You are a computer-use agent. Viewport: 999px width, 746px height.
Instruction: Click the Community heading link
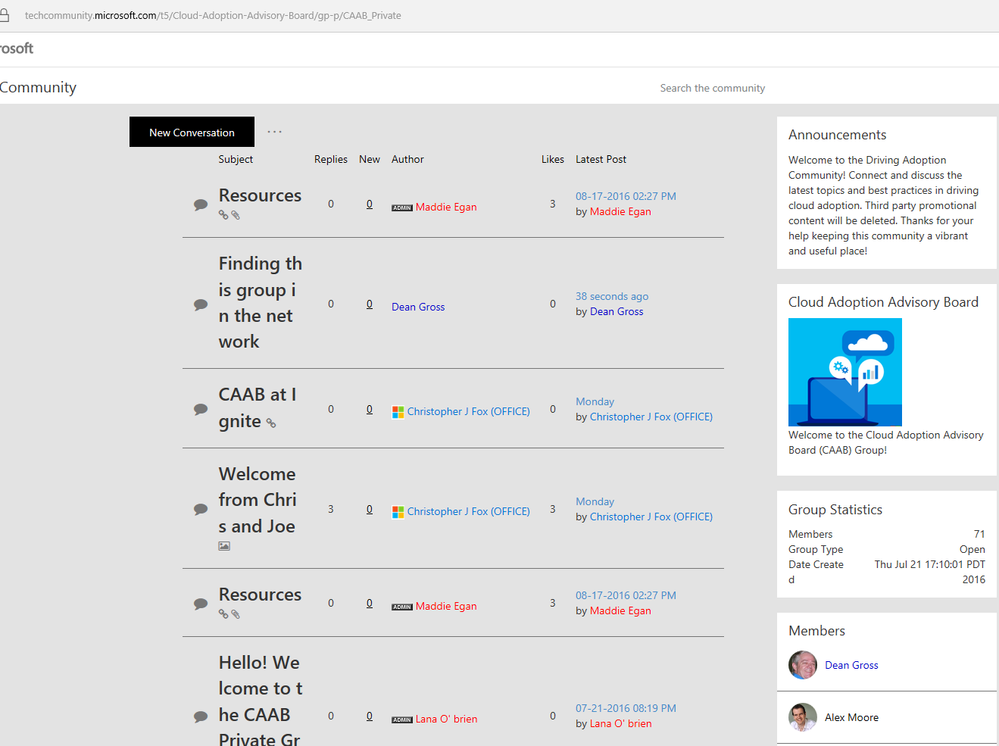[x=38, y=87]
